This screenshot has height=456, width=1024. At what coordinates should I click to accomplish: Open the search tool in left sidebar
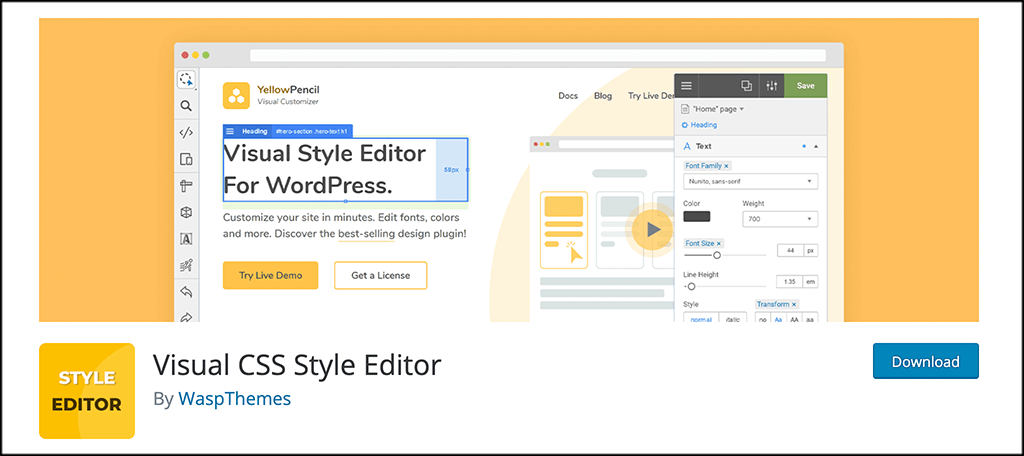pos(186,106)
